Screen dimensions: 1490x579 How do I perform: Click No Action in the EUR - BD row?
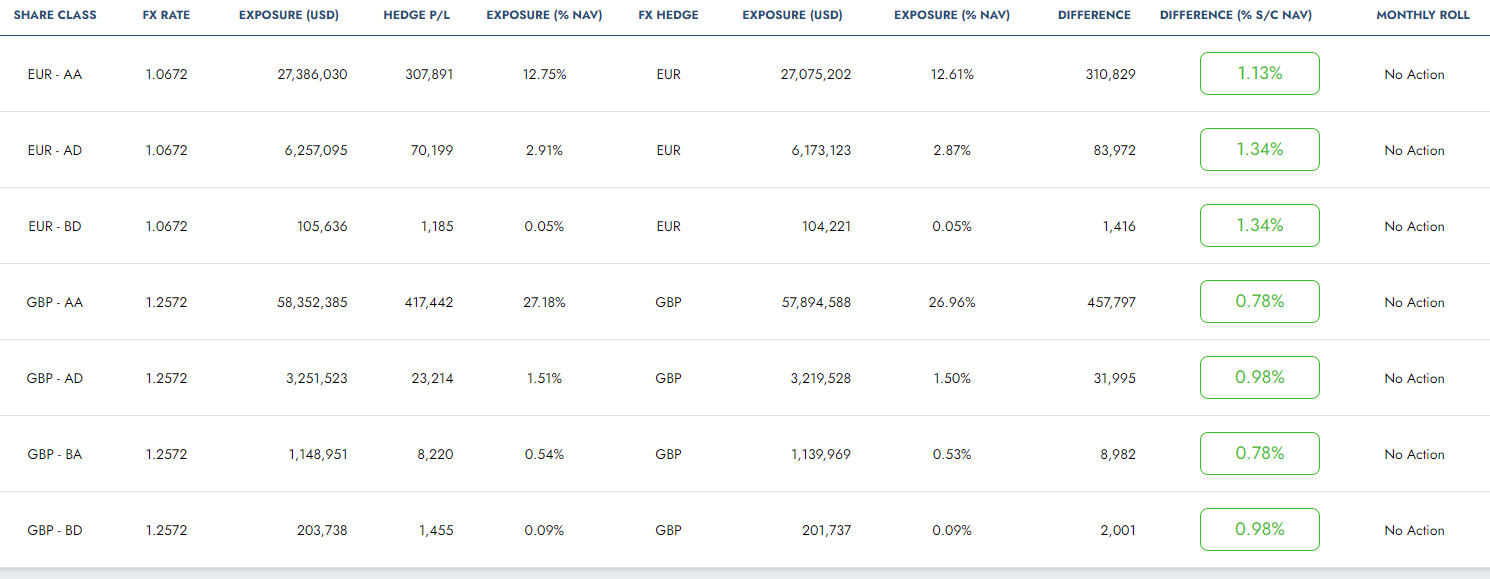[1414, 227]
